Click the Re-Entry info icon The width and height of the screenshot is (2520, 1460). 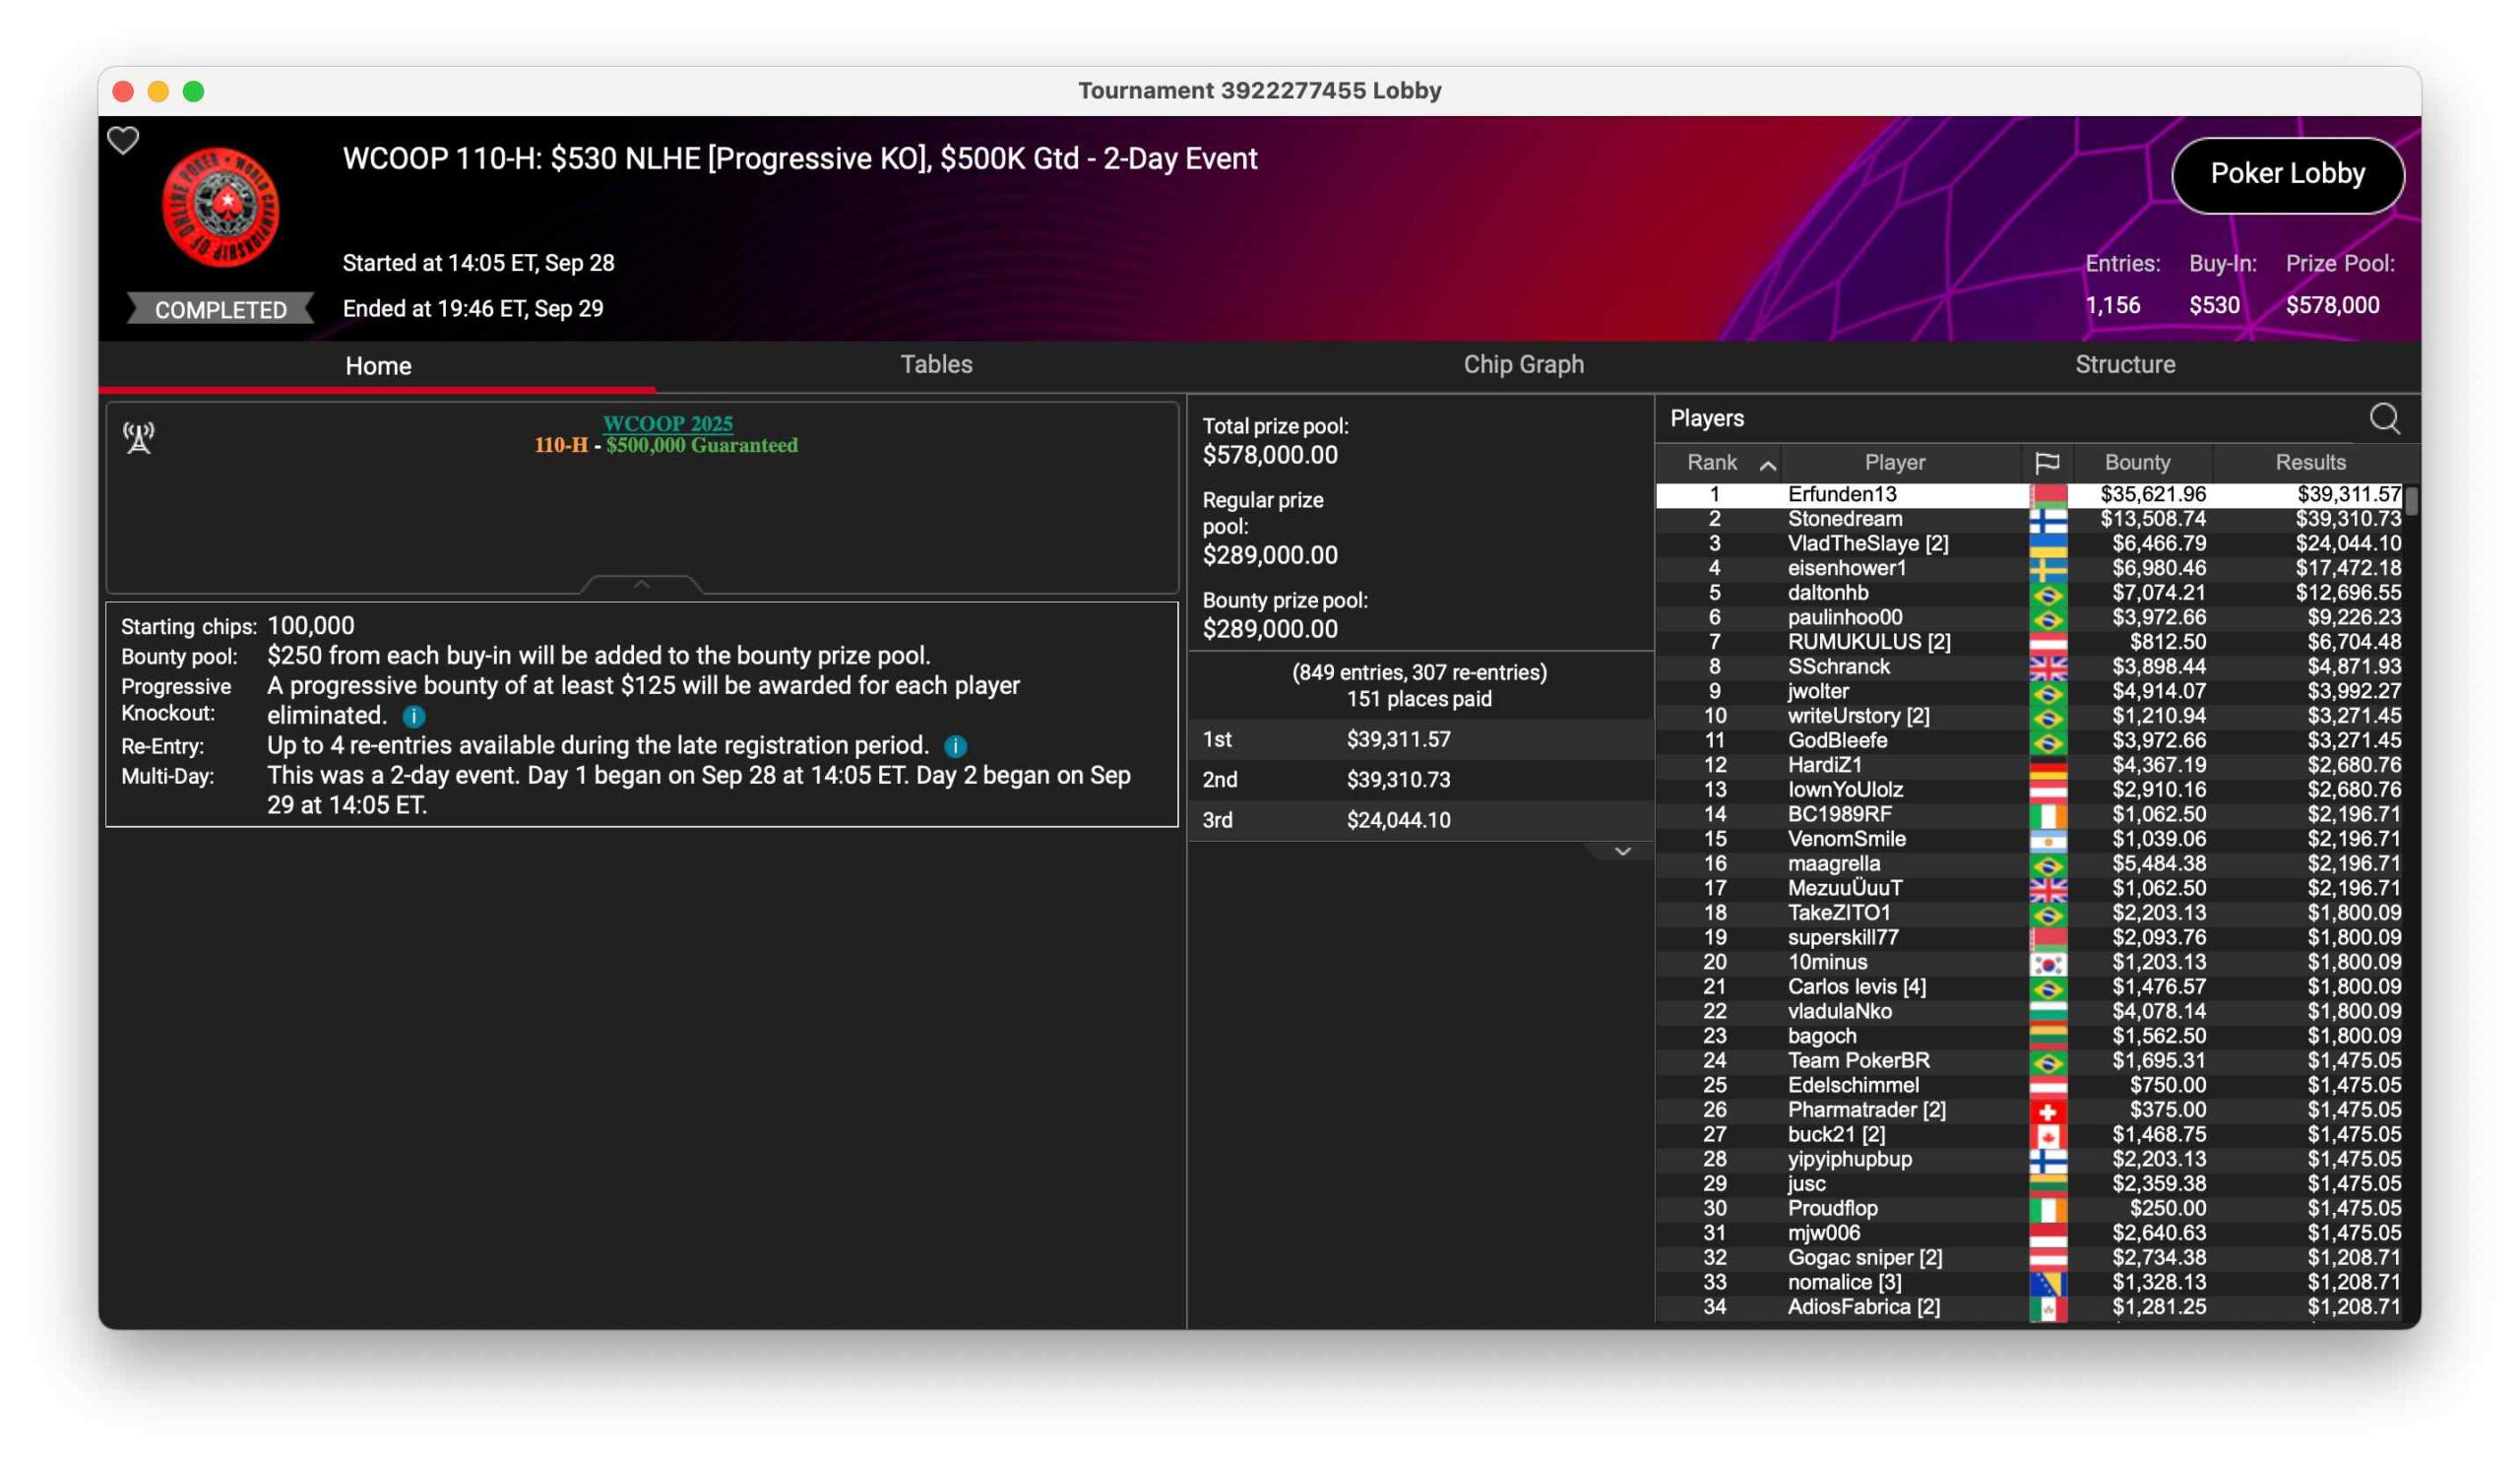tap(955, 746)
